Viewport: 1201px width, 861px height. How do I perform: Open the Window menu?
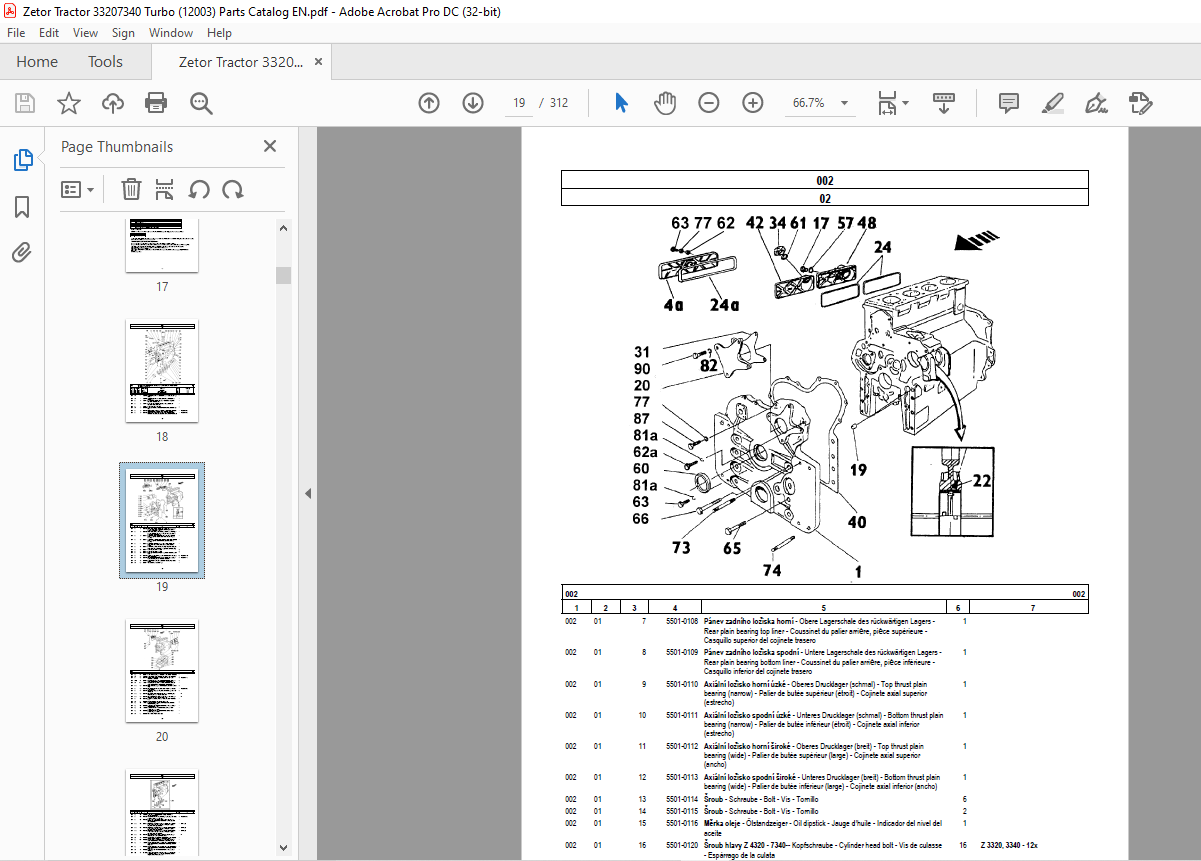tap(171, 33)
